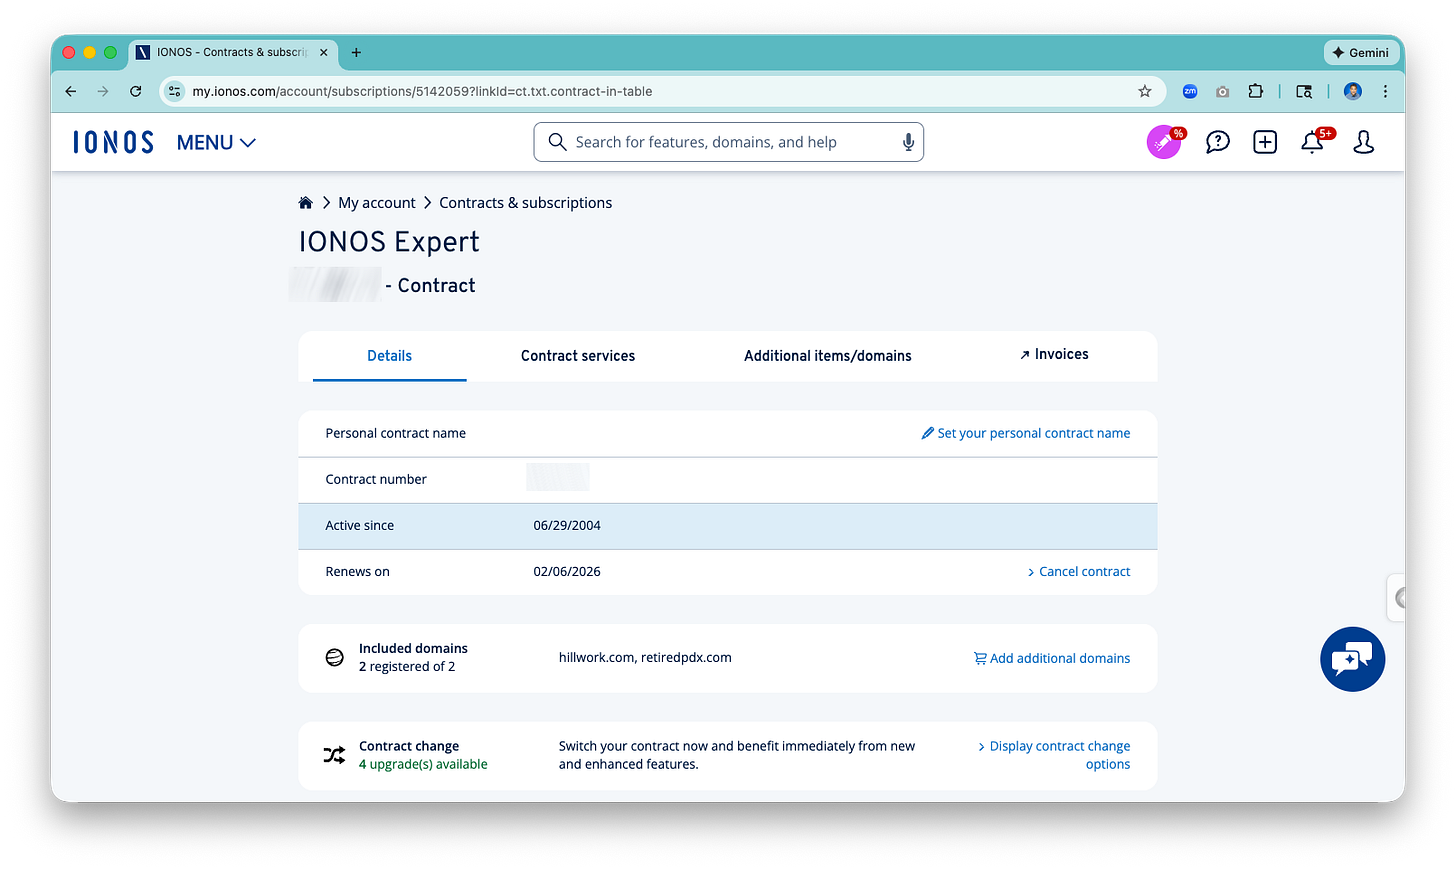Go back in browser history
The height and width of the screenshot is (869, 1456).
click(71, 91)
